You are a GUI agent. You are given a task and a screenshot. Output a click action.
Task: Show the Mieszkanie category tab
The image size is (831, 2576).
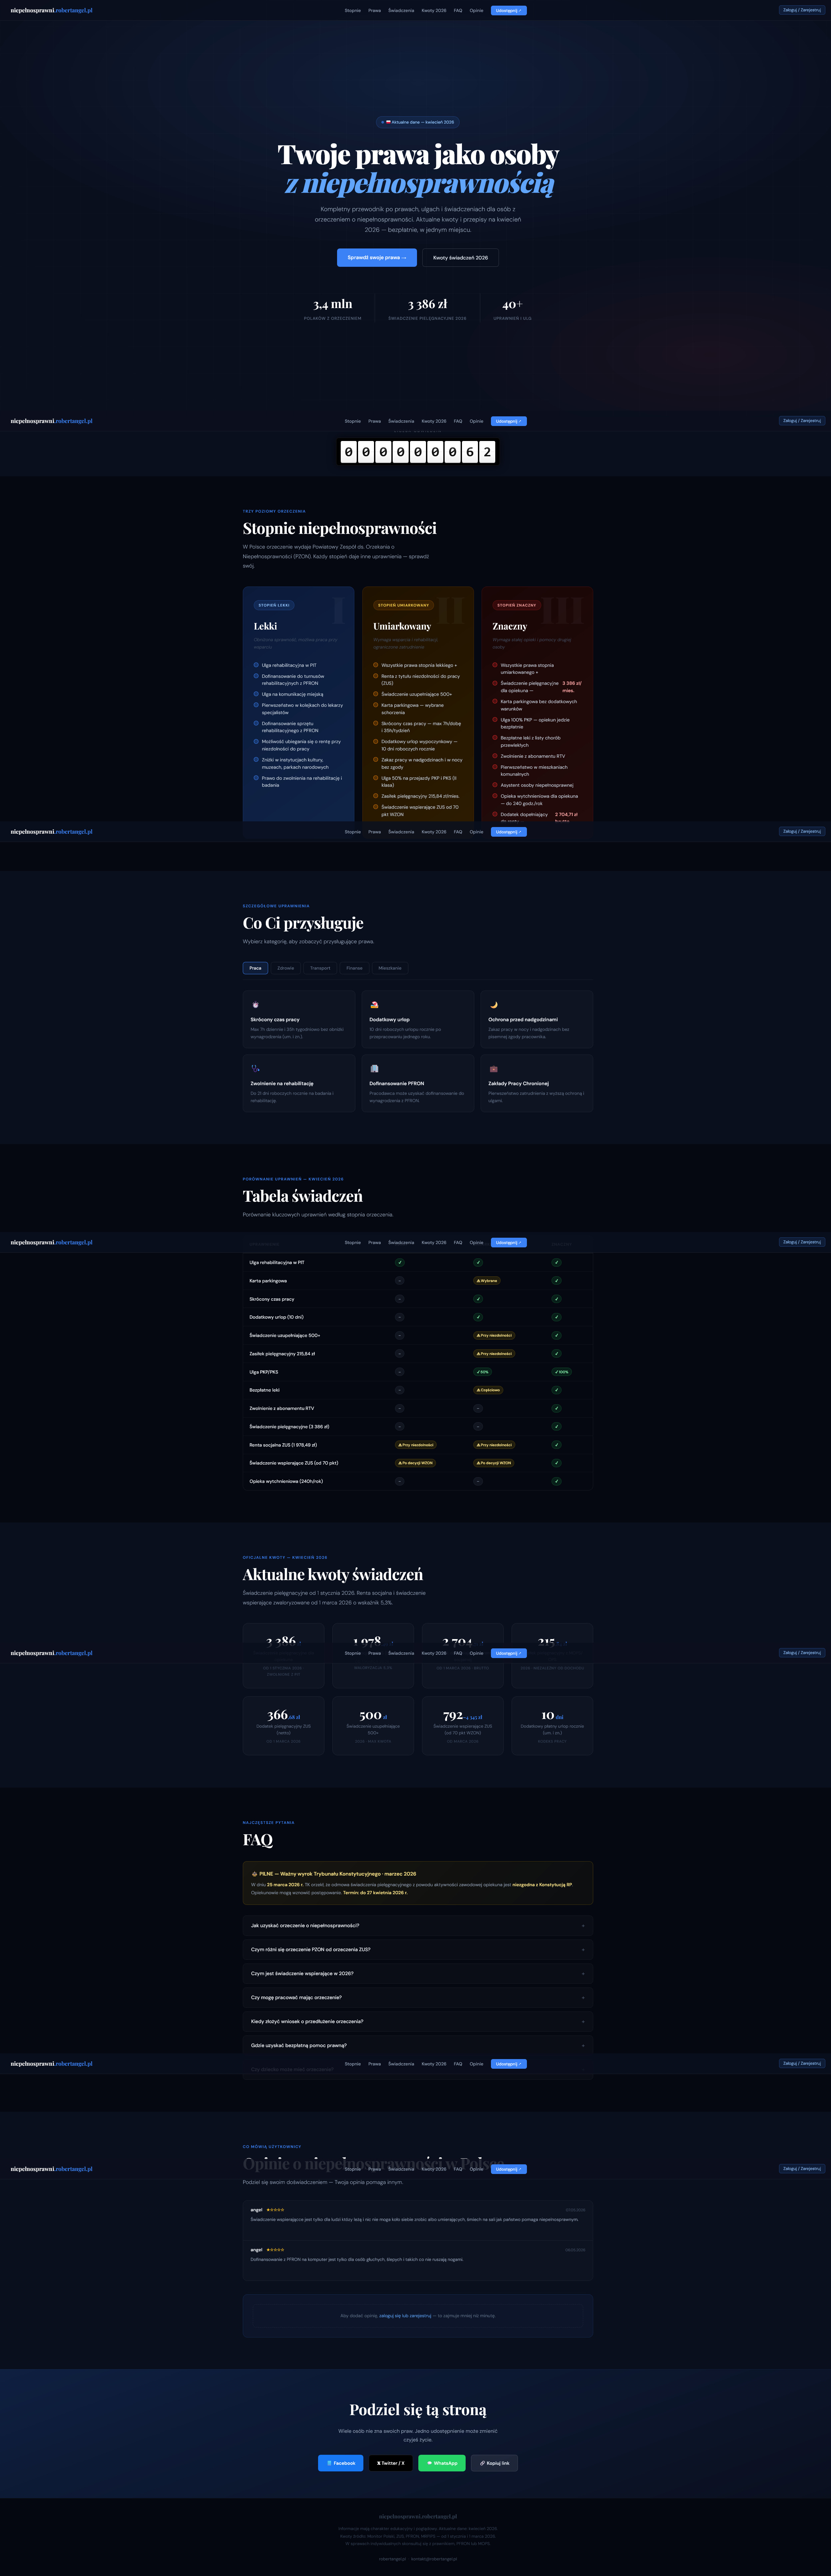[x=390, y=968]
